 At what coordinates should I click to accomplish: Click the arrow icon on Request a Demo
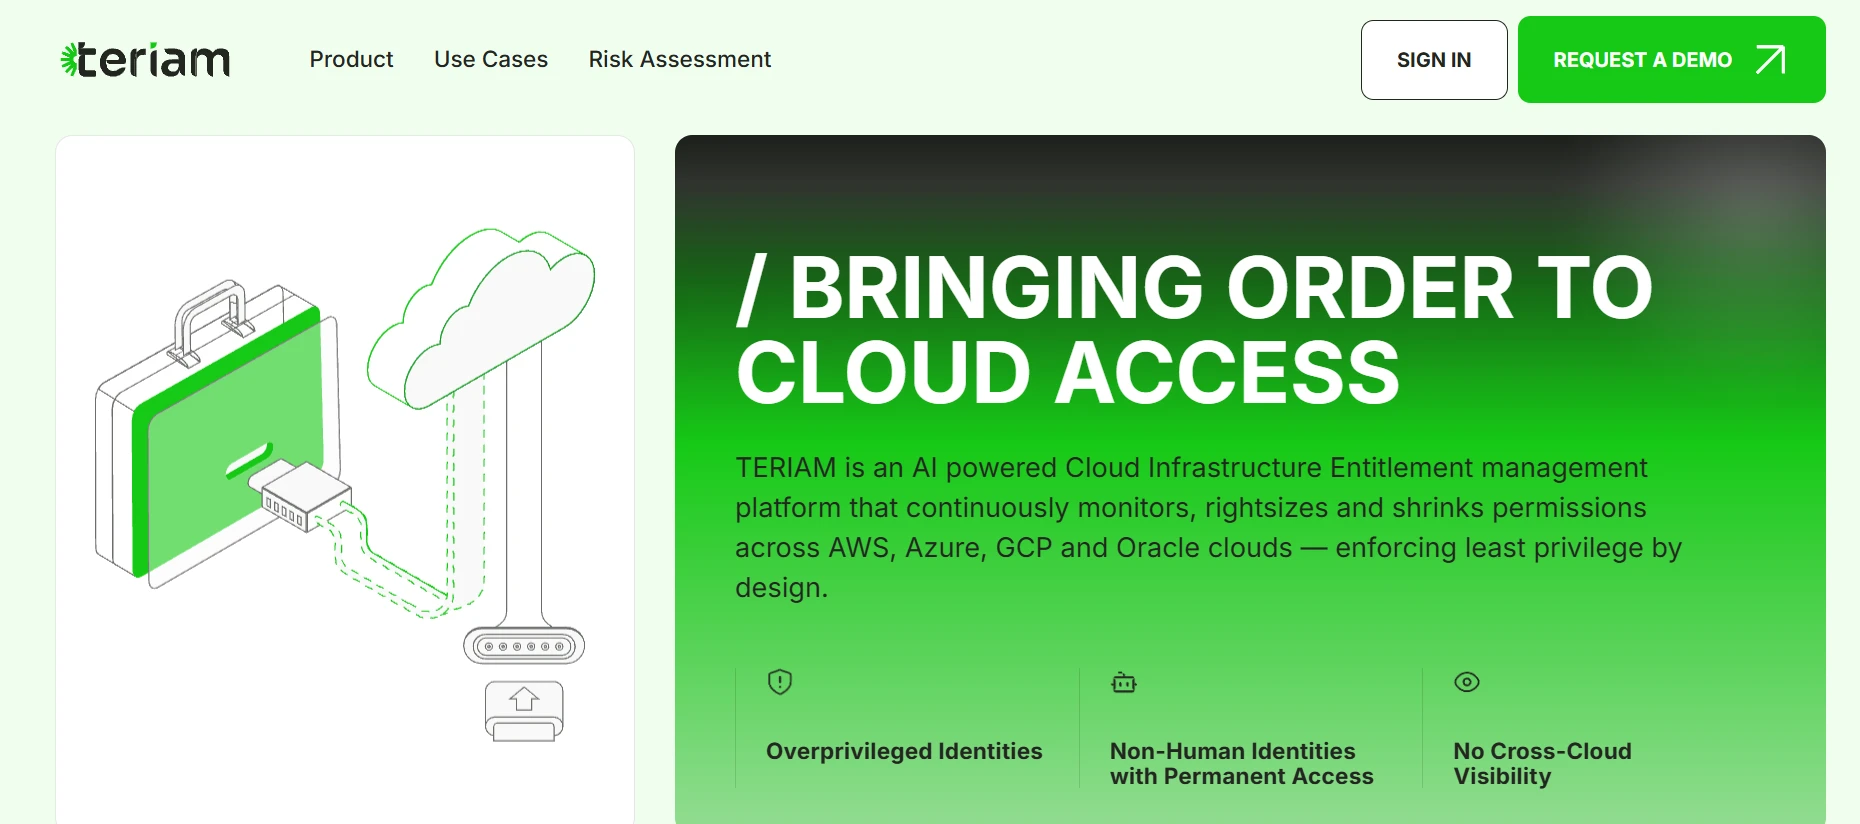1770,60
